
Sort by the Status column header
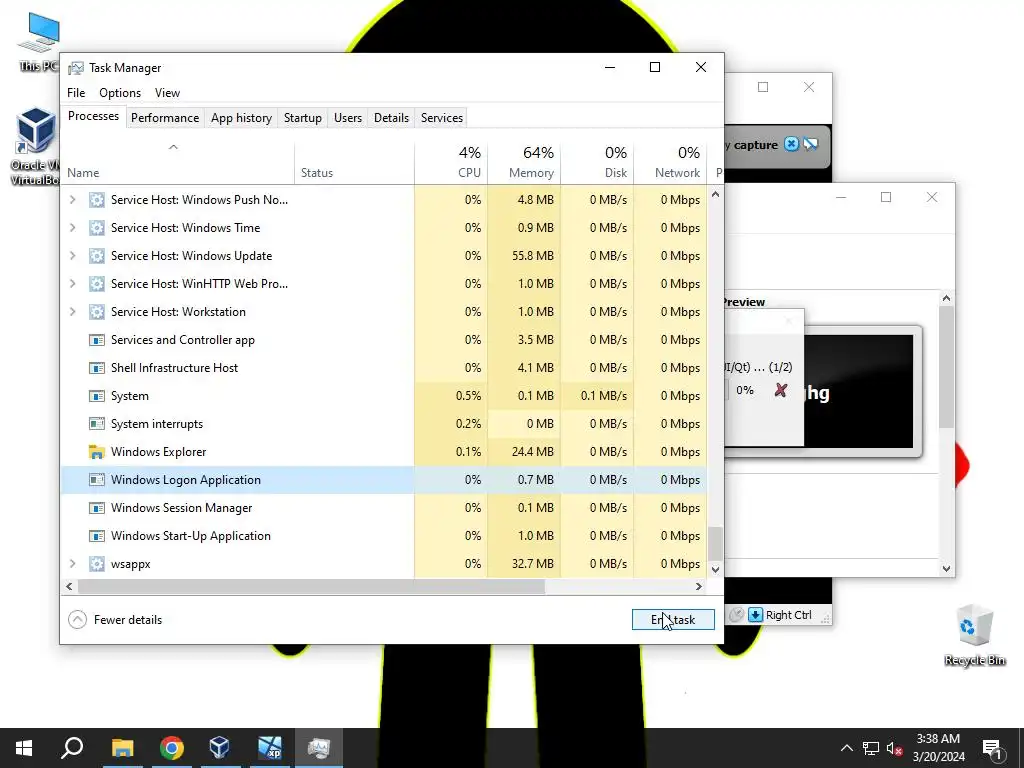coord(354,163)
